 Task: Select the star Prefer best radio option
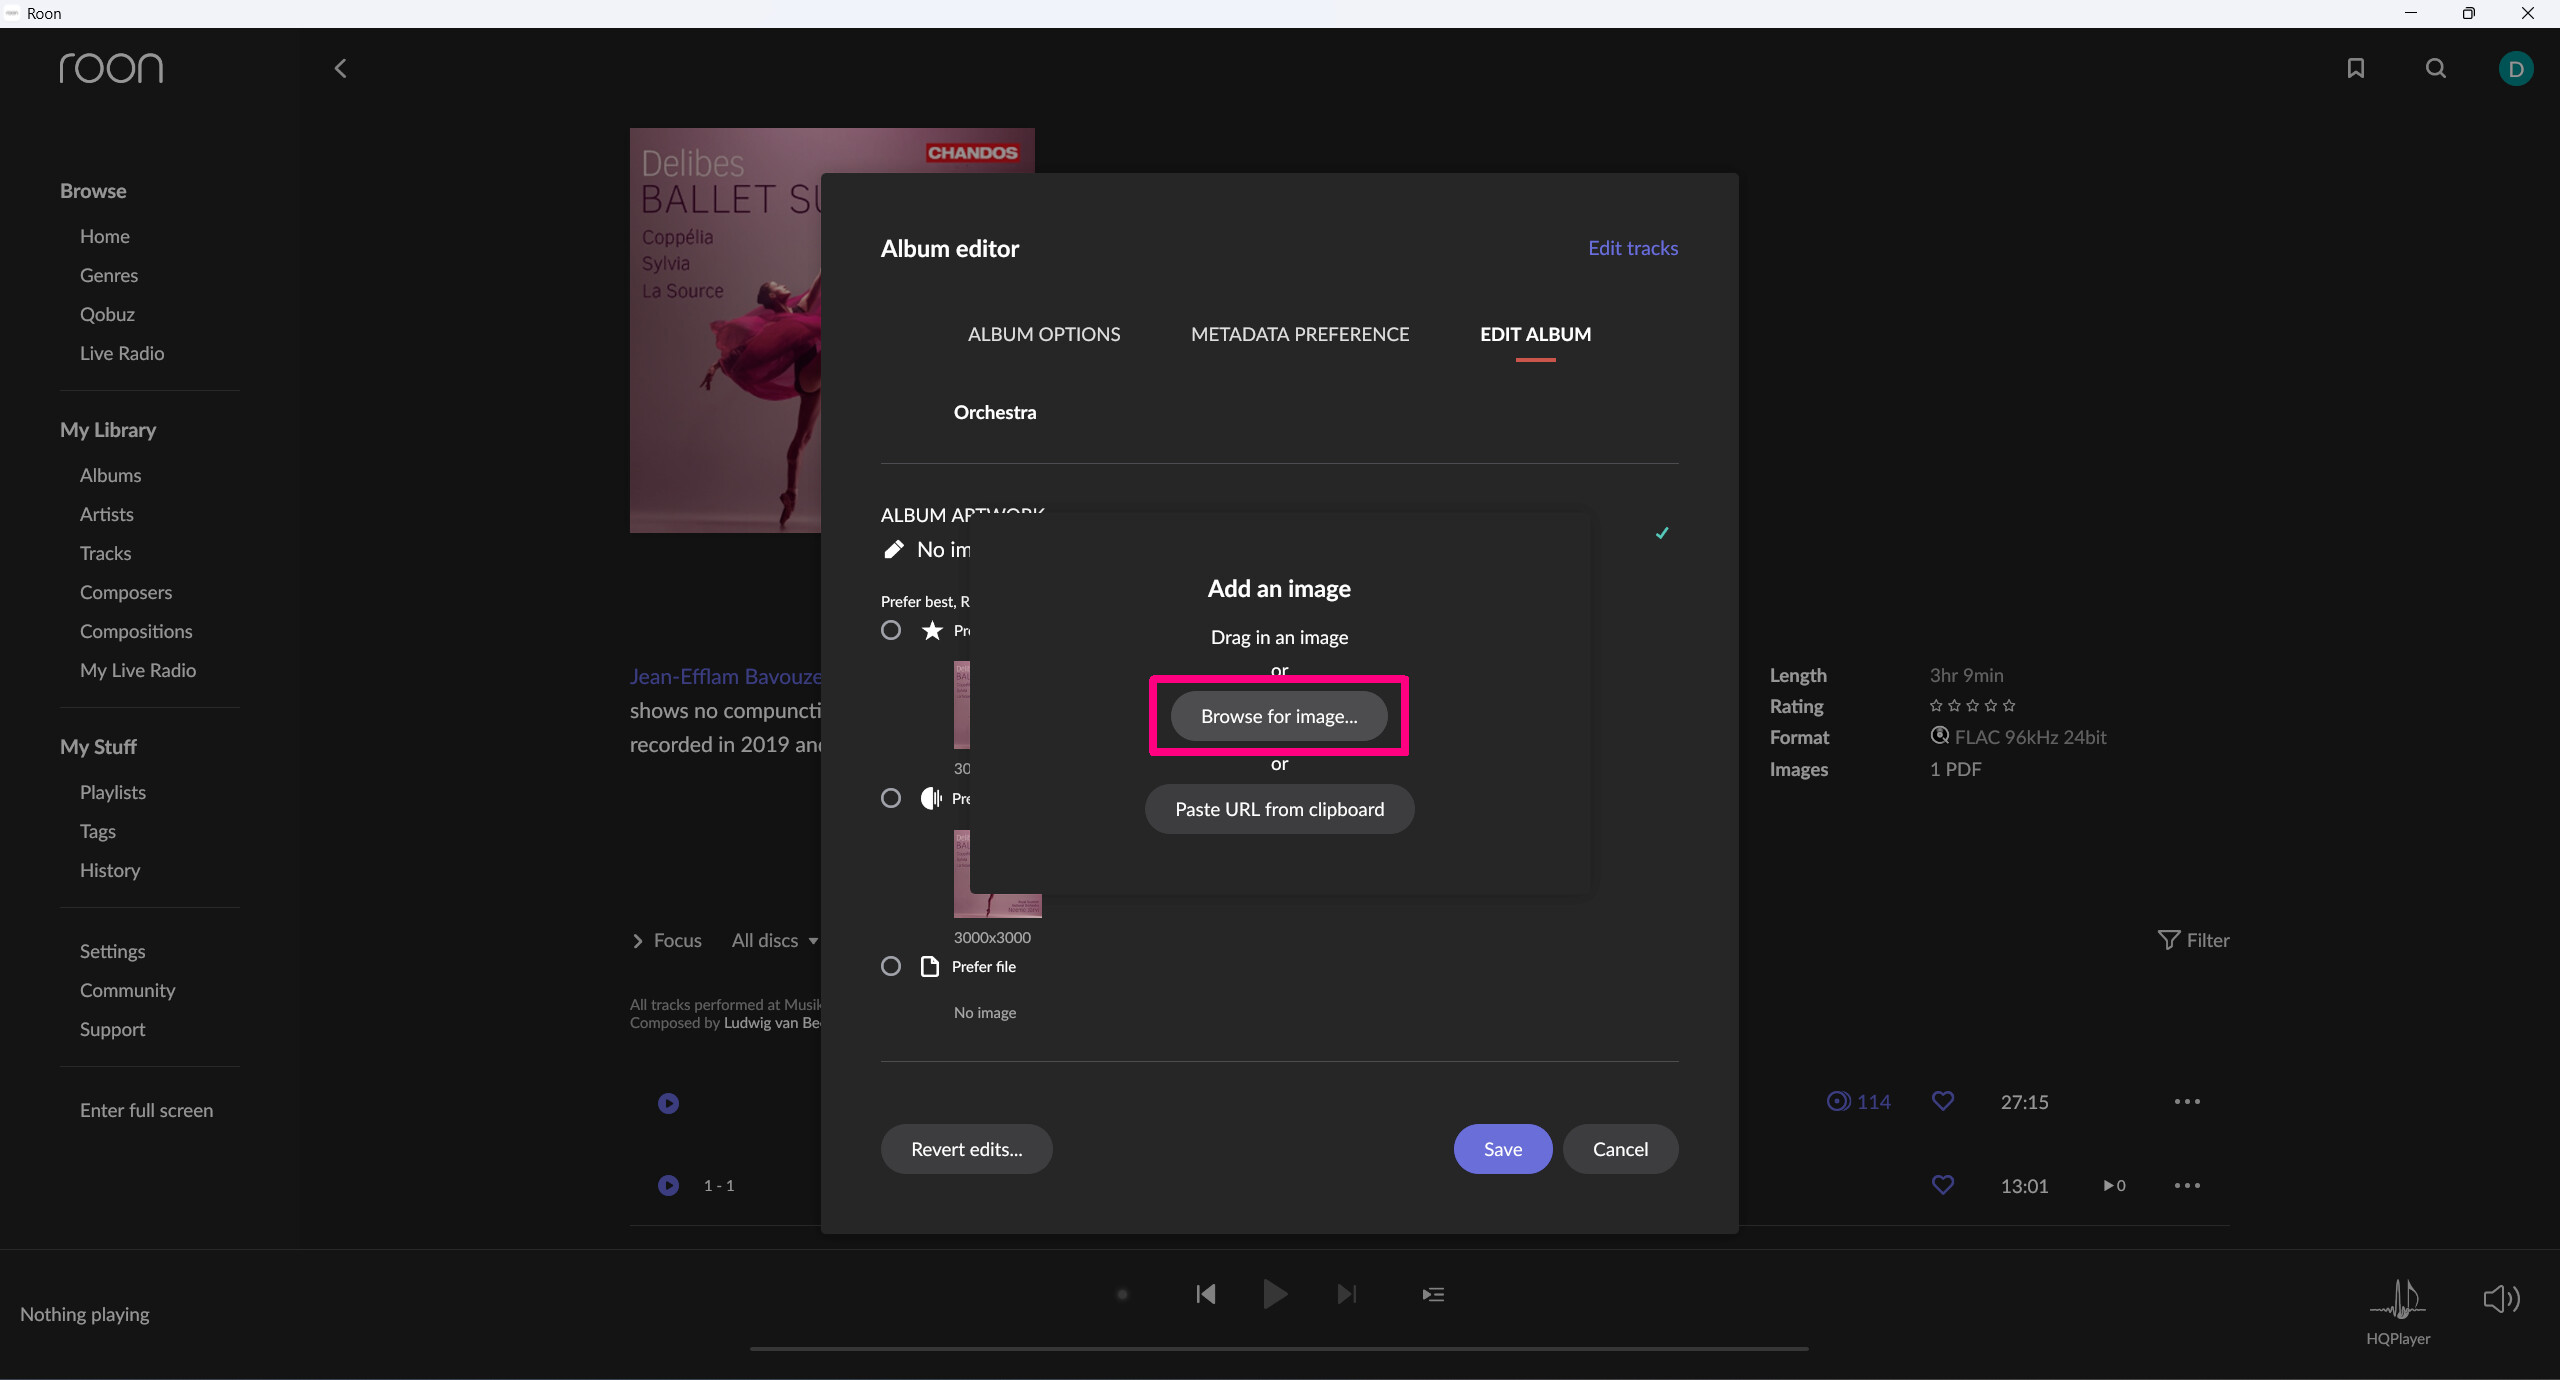pyautogui.click(x=891, y=630)
